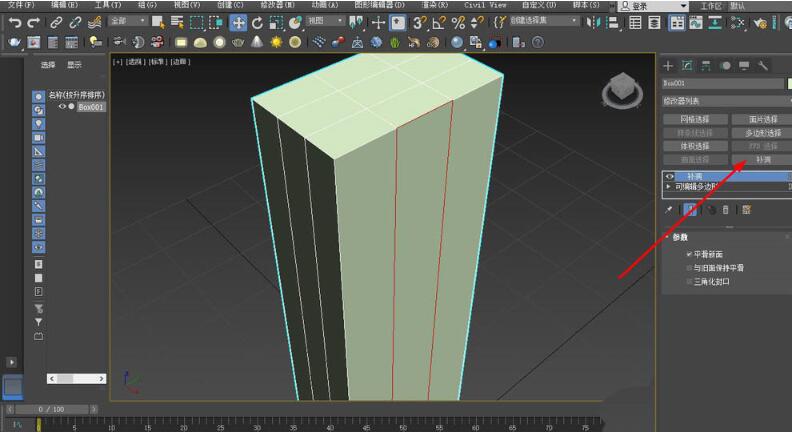This screenshot has width=792, height=432.
Task: Collapse the 参数 rollout
Action: coord(680,237)
